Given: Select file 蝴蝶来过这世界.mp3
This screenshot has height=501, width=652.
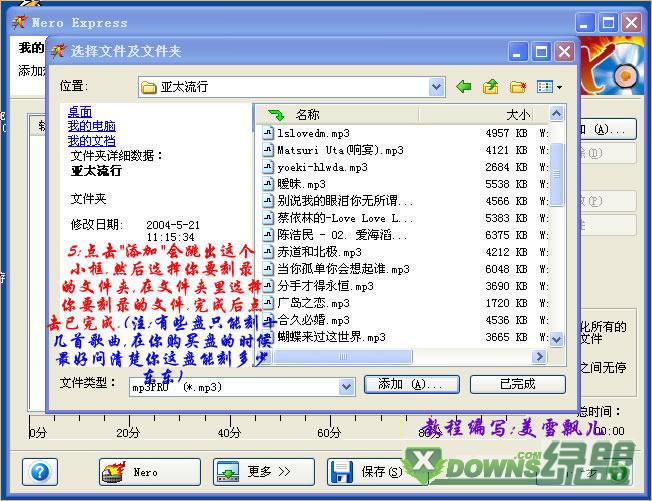Looking at the screenshot, I should [x=331, y=337].
